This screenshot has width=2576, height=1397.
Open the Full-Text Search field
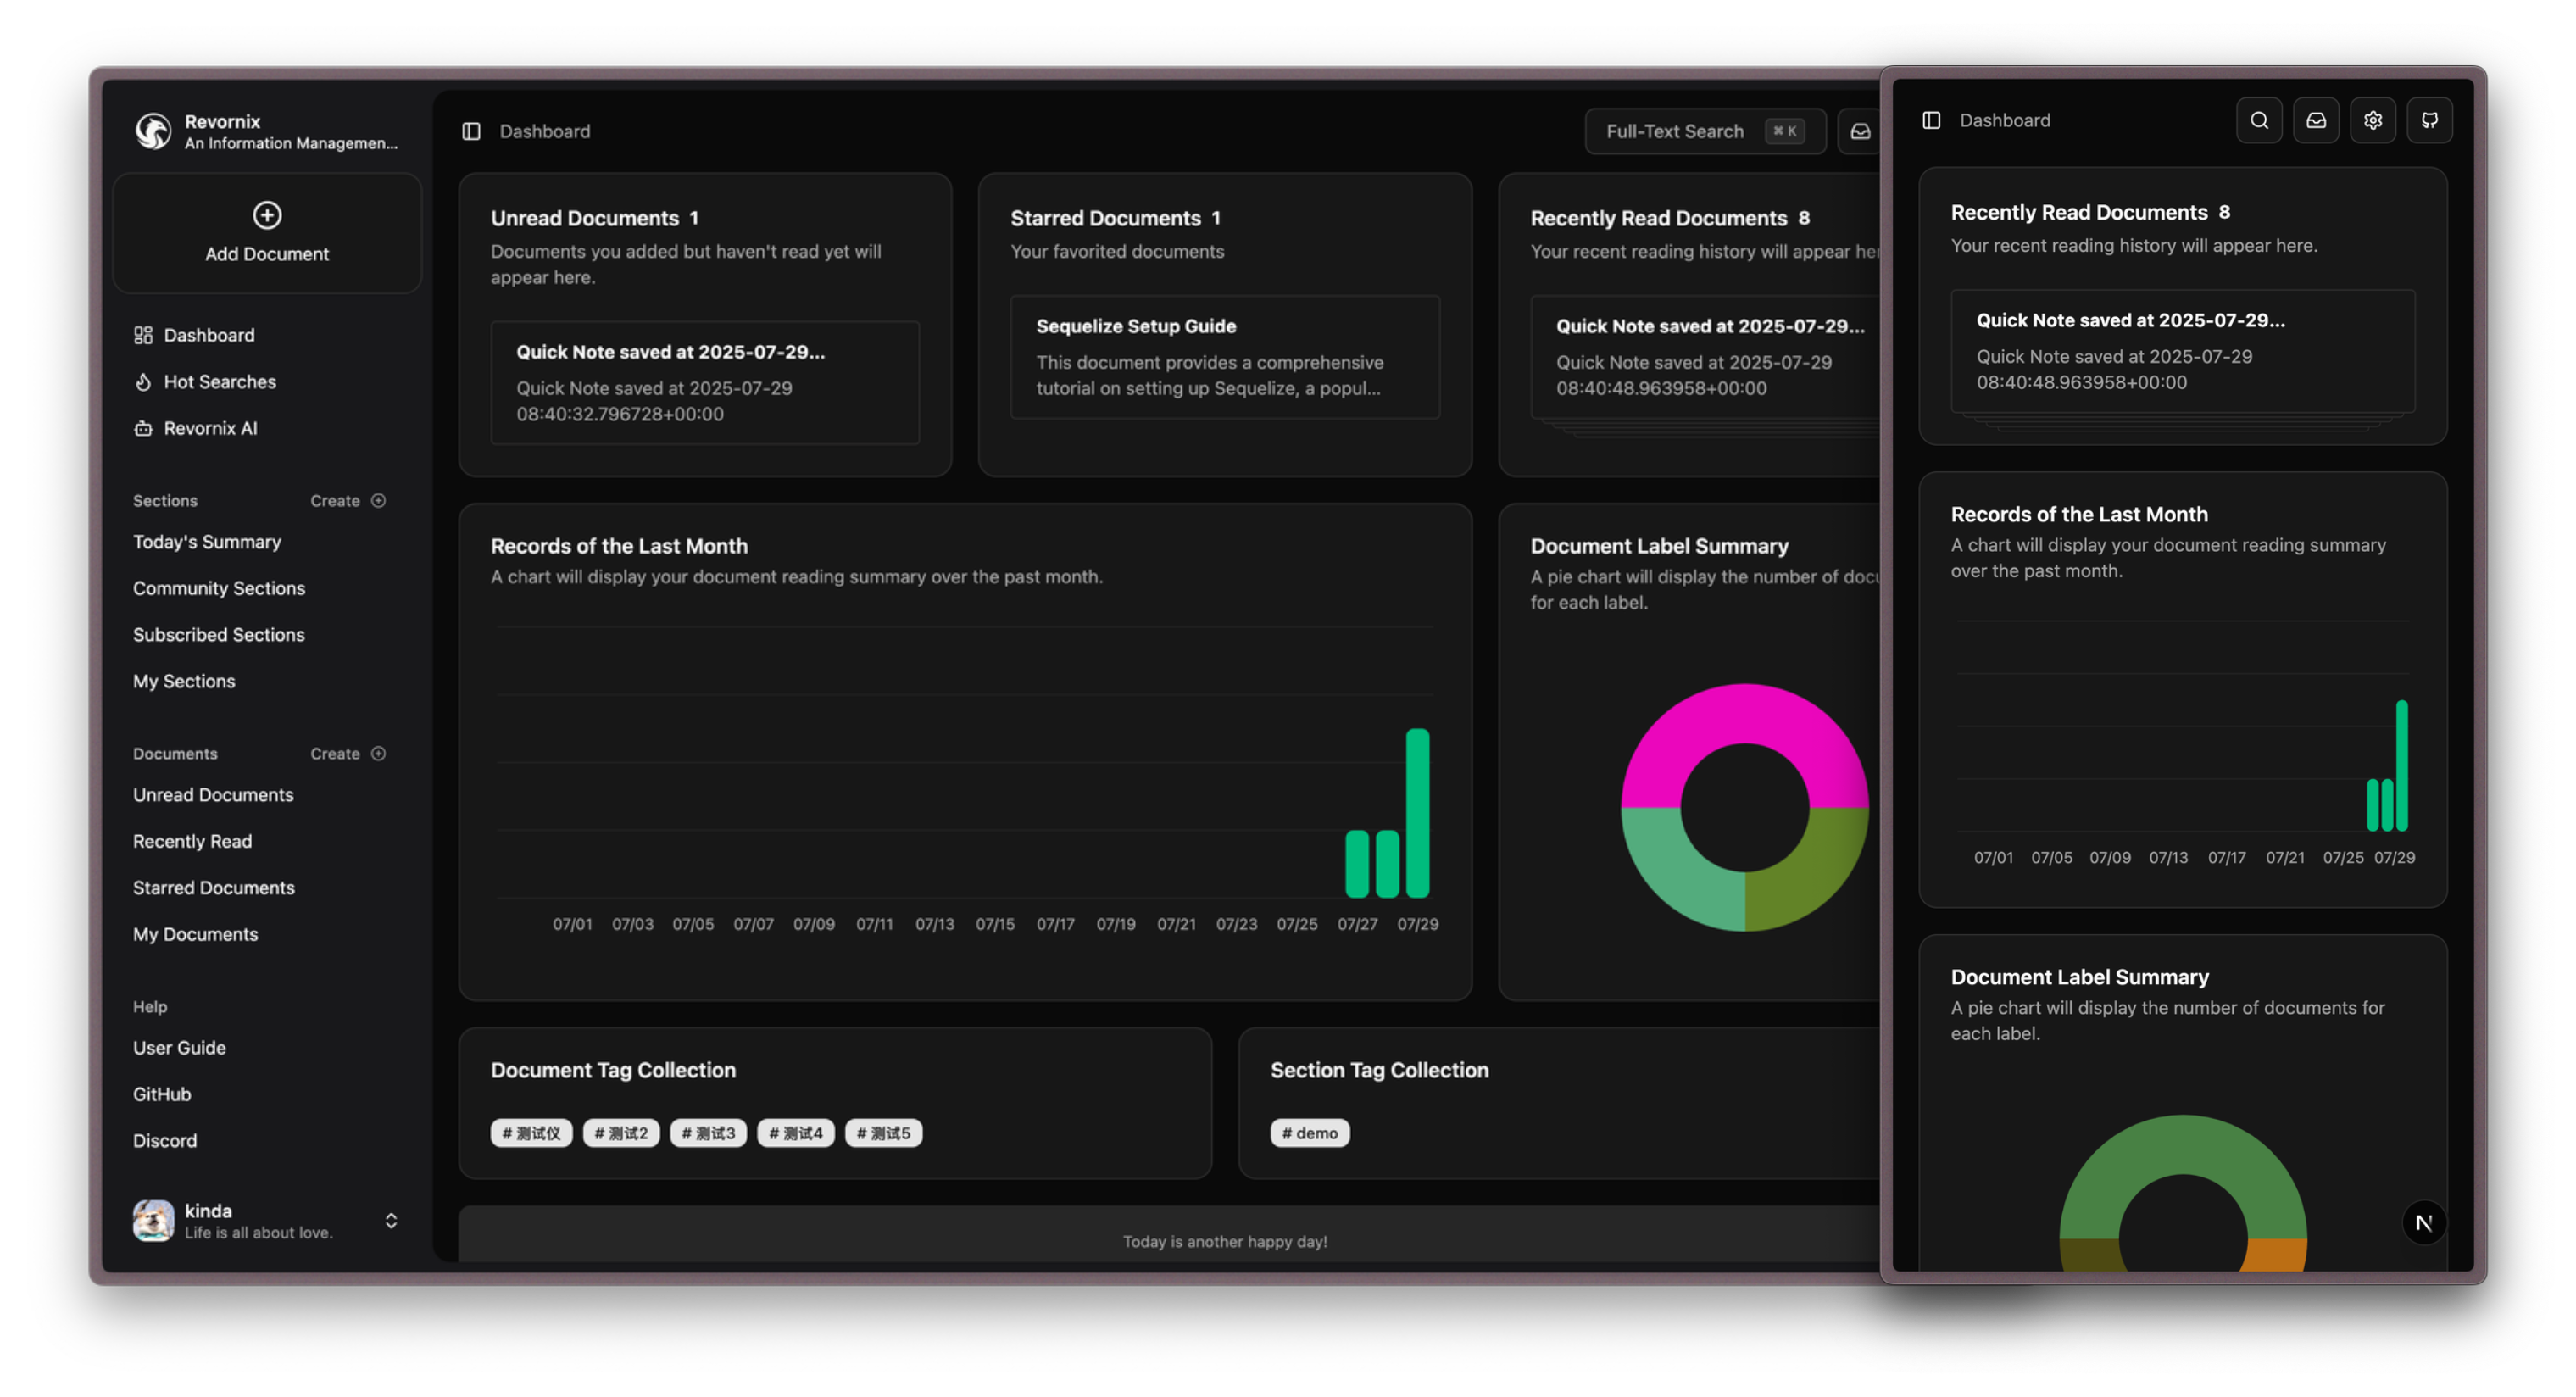[x=1703, y=131]
